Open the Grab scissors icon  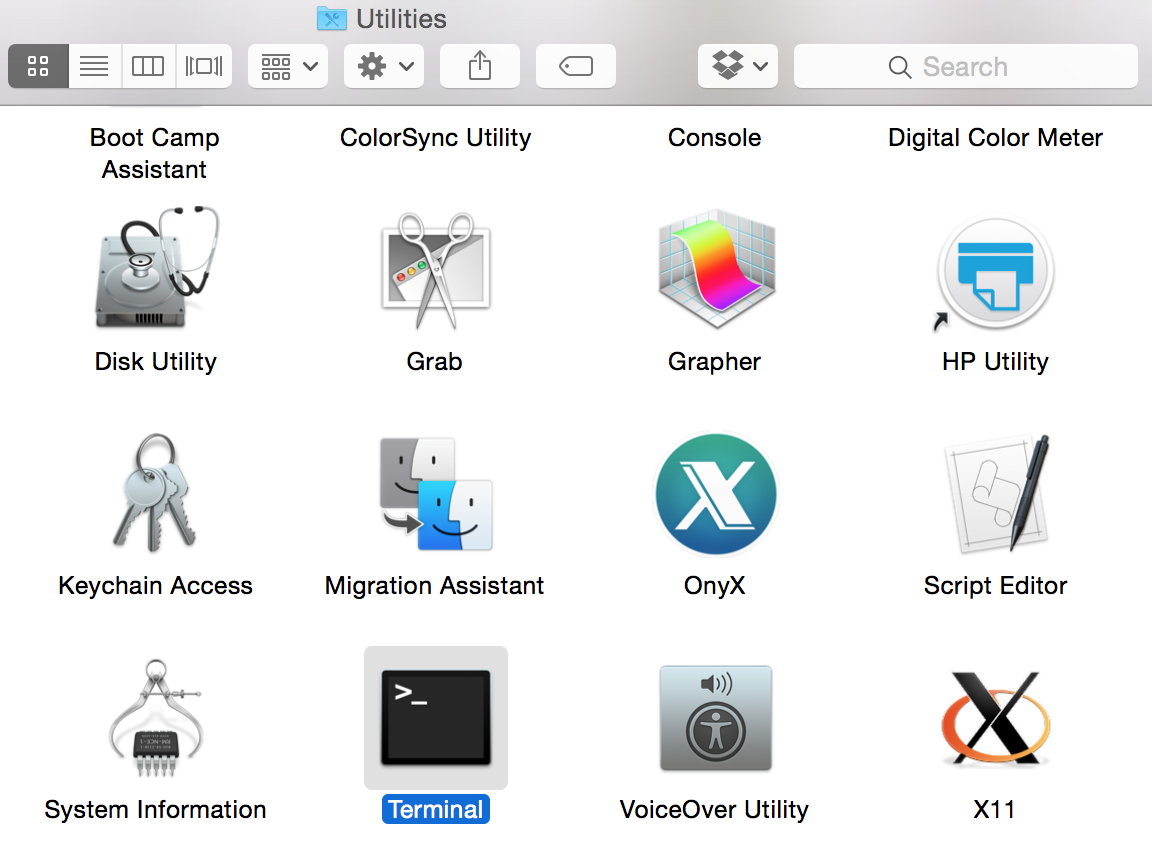[436, 270]
